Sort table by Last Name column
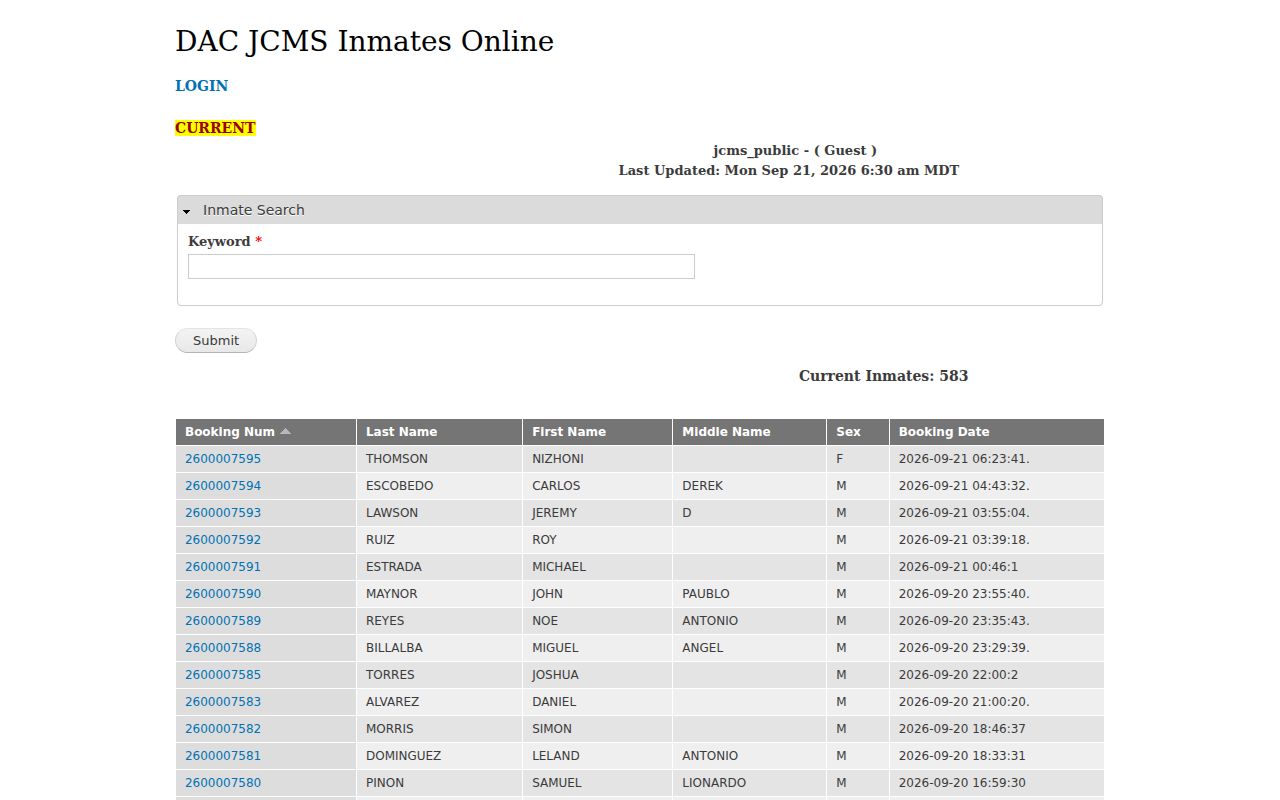Image resolution: width=1280 pixels, height=800 pixels. tap(402, 432)
